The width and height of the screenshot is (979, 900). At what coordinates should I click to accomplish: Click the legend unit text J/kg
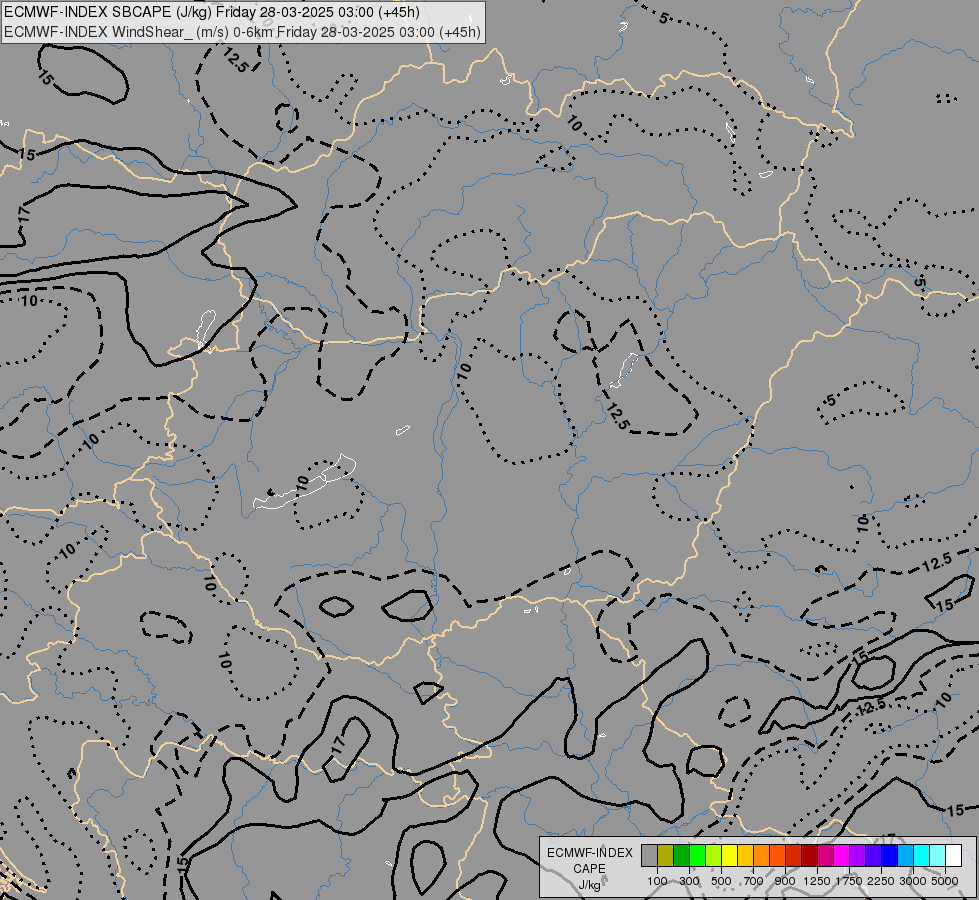pyautogui.click(x=589, y=886)
